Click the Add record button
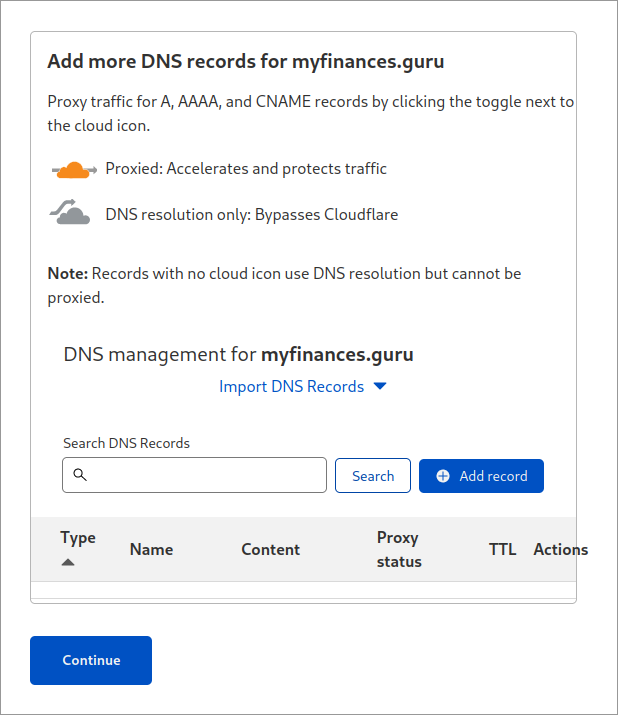The image size is (618, 715). click(481, 476)
